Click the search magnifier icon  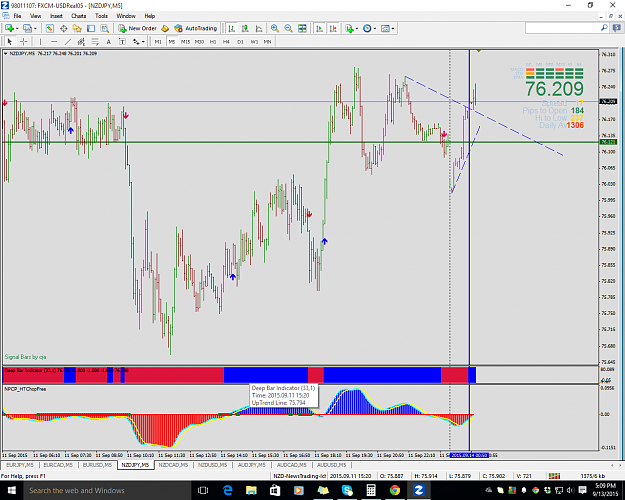click(x=604, y=28)
